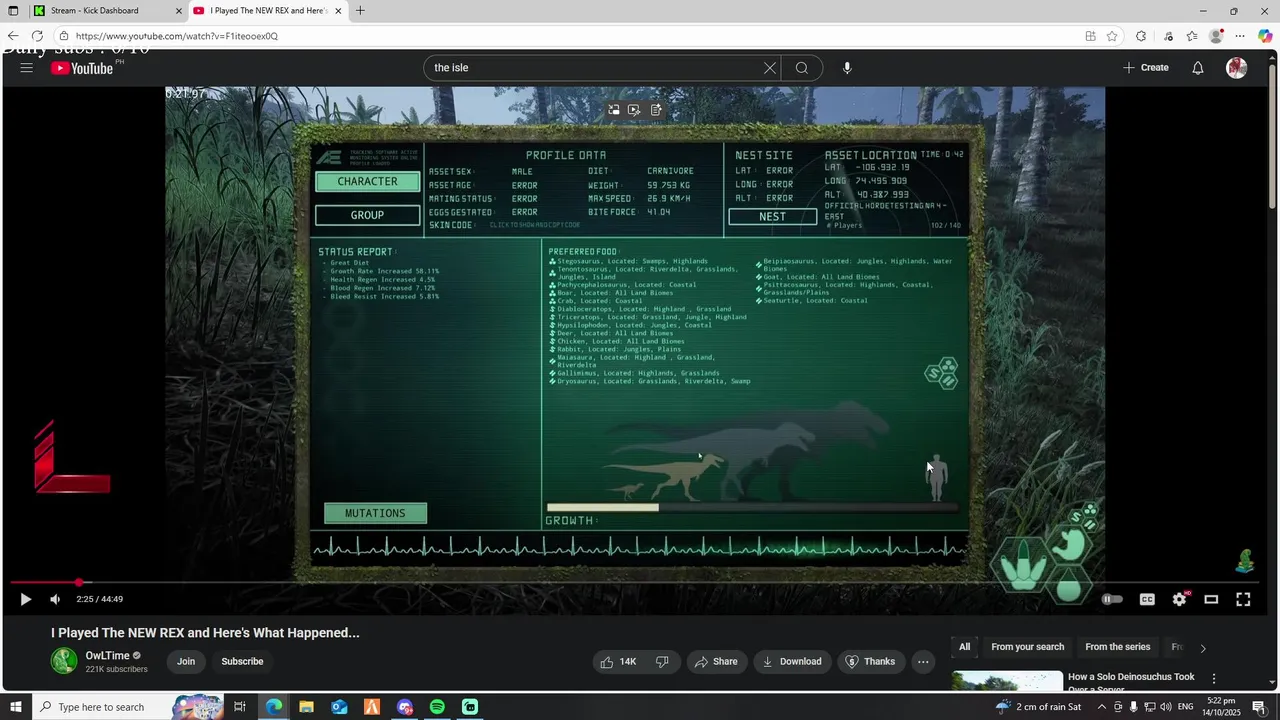
Task: Enter full screen mode
Action: (x=1243, y=599)
